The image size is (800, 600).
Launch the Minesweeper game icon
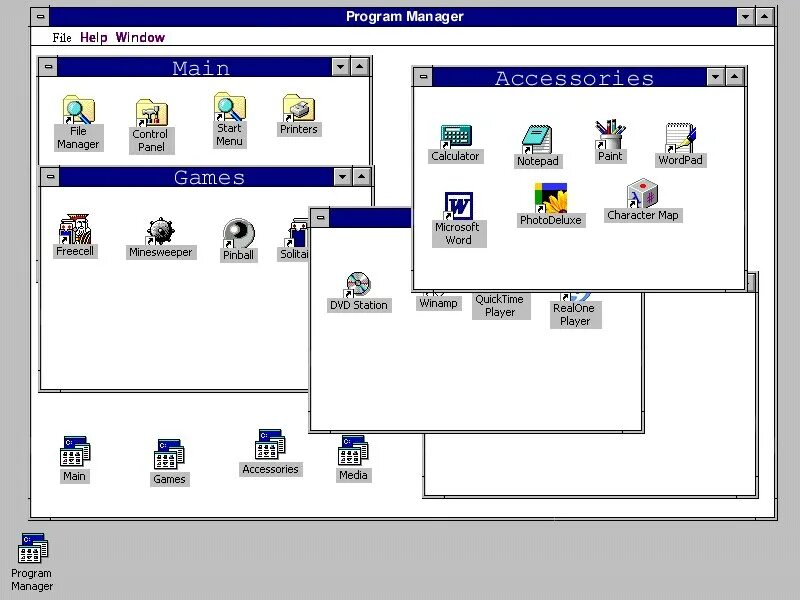[x=161, y=238]
